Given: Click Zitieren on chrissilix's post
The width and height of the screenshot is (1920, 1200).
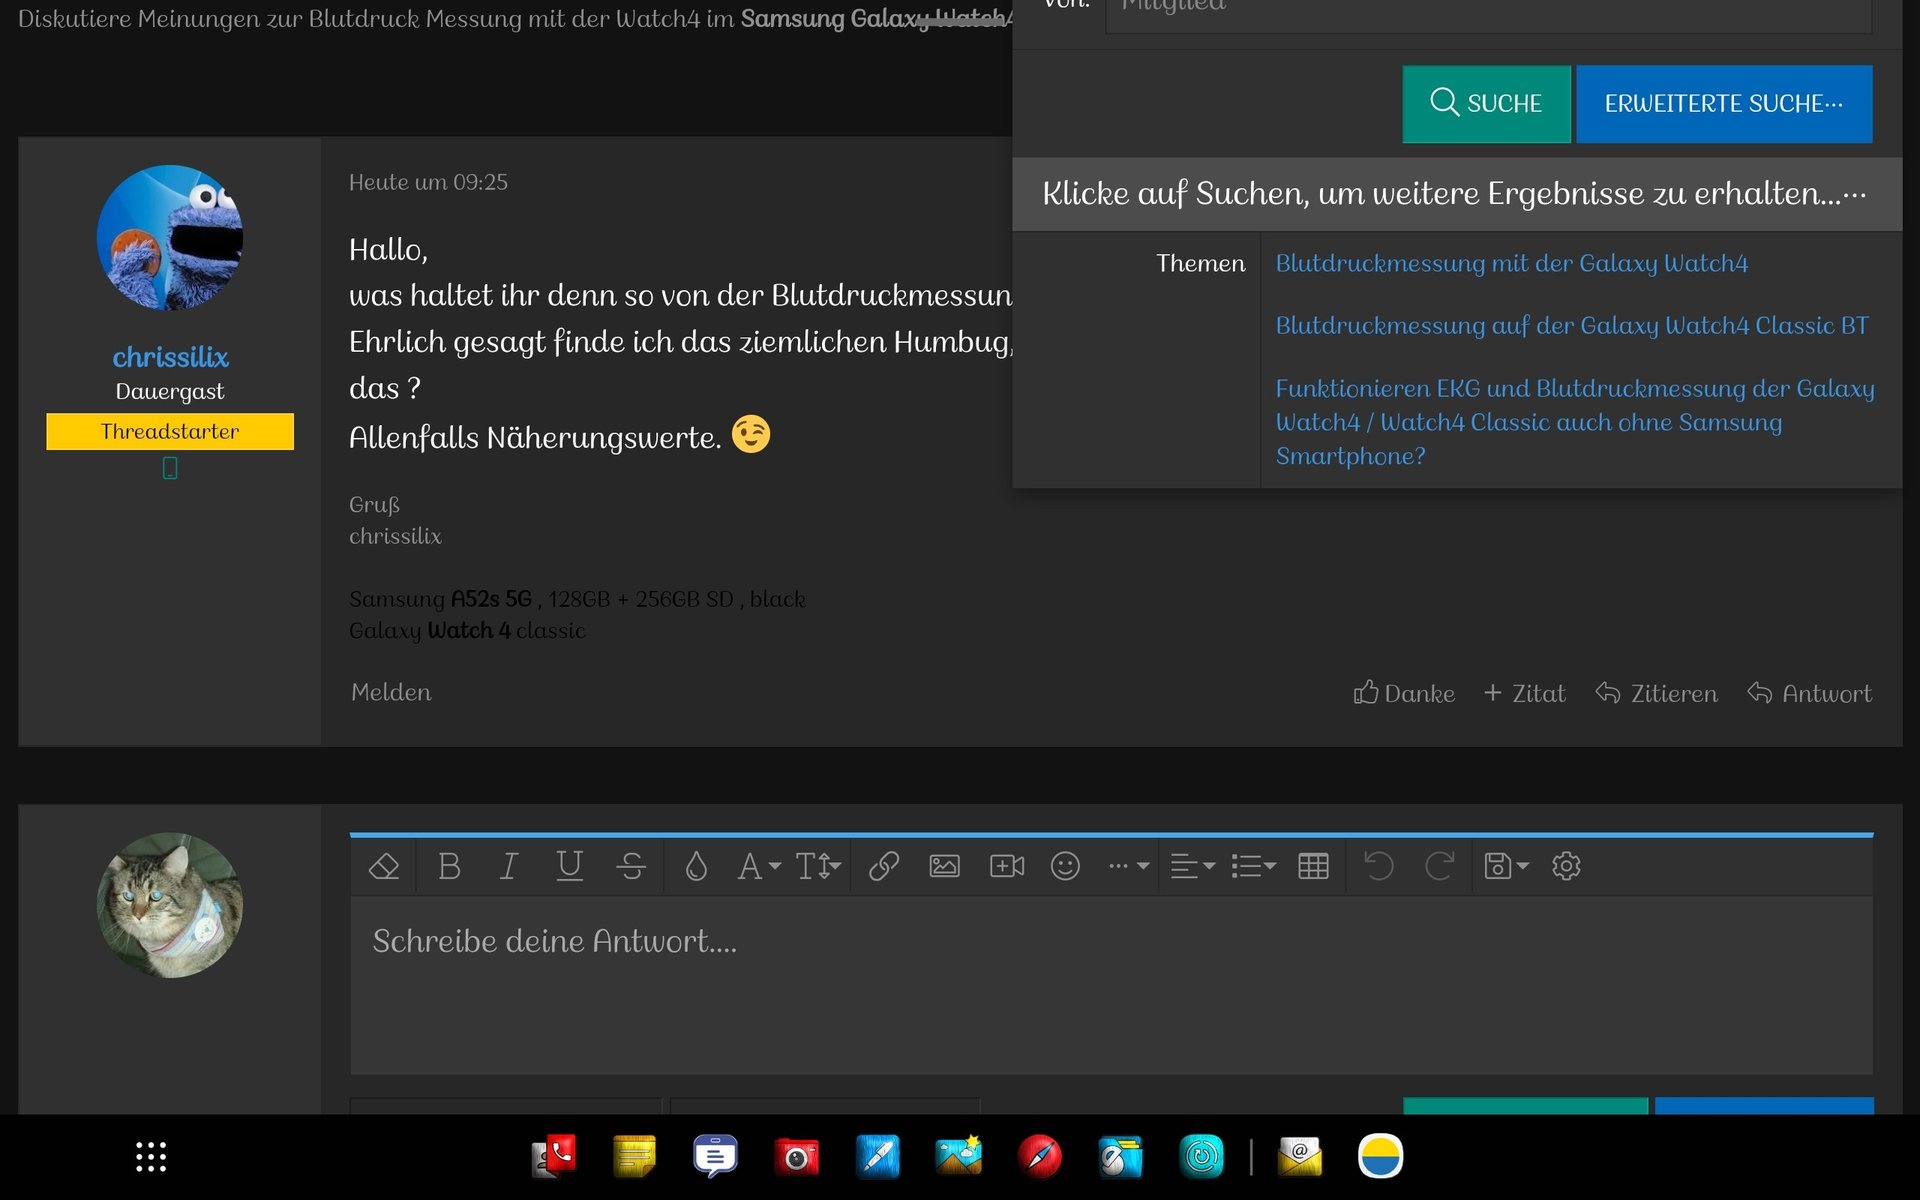Looking at the screenshot, I should [x=1656, y=693].
